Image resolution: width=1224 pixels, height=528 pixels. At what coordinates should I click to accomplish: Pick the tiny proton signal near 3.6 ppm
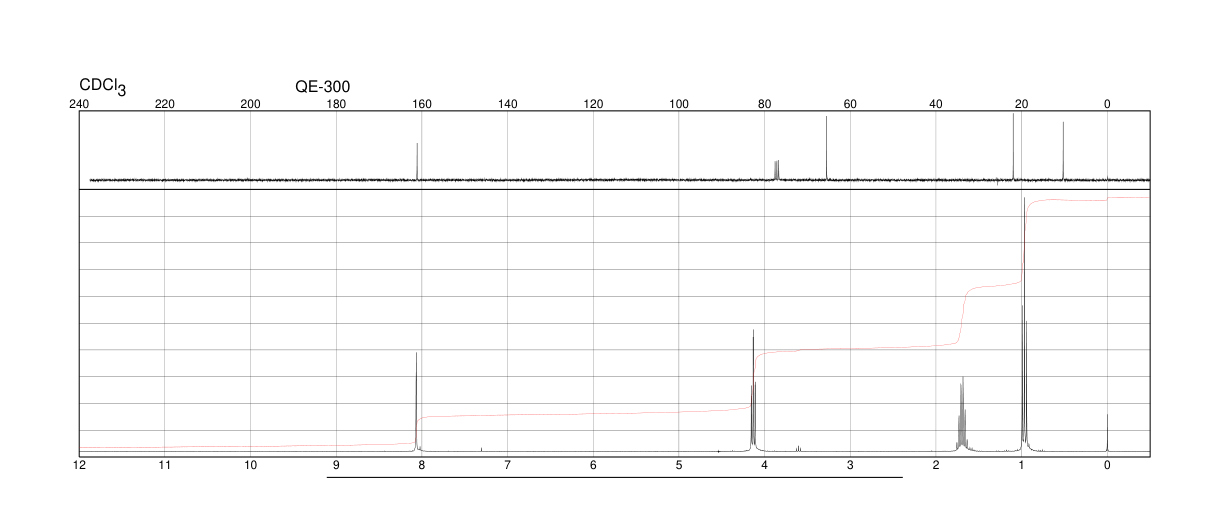tap(798, 448)
